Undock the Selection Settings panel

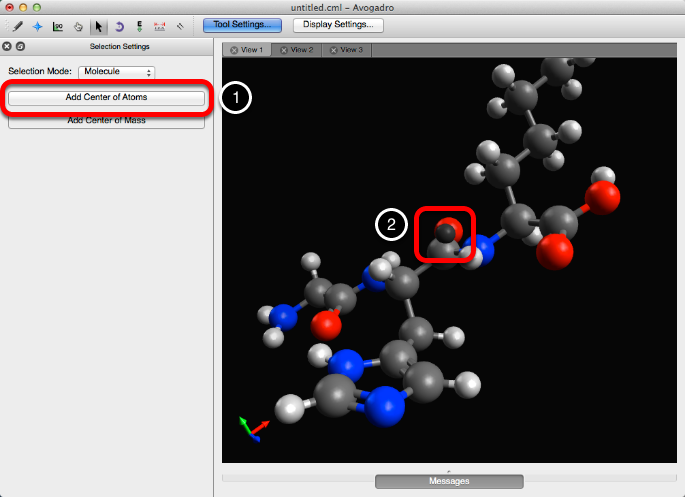pos(20,47)
